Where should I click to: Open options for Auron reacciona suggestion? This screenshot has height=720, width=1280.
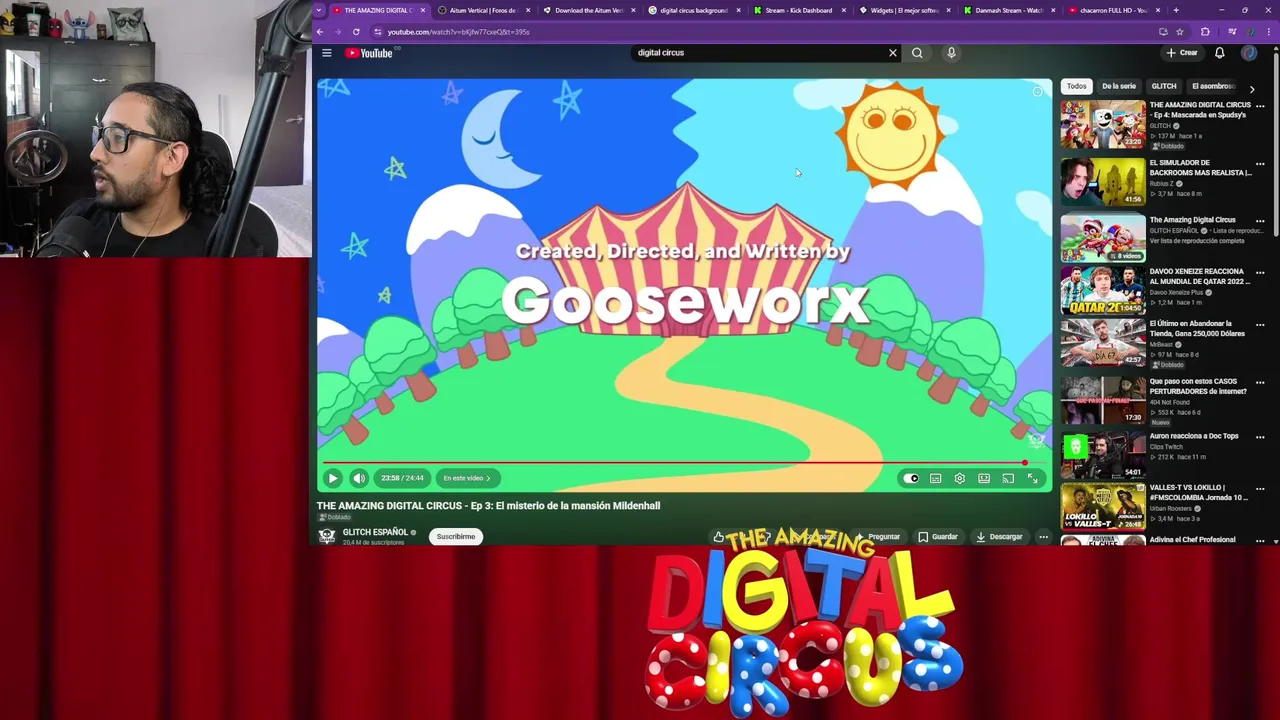tap(1260, 436)
